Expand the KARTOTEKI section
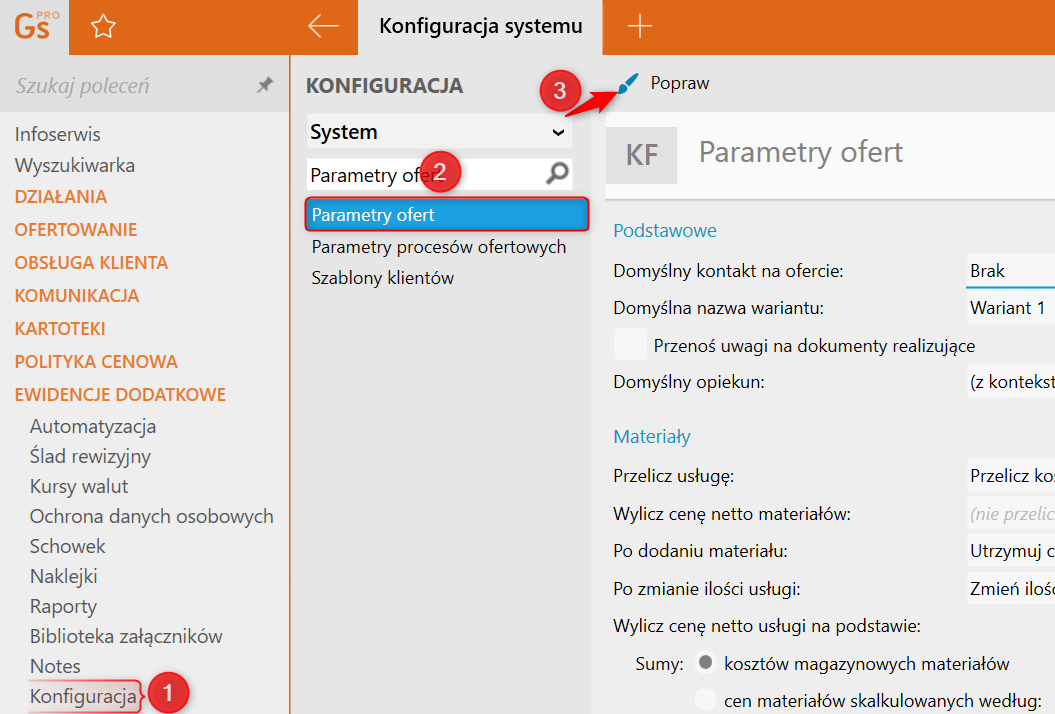The height and width of the screenshot is (714, 1055). (60, 328)
